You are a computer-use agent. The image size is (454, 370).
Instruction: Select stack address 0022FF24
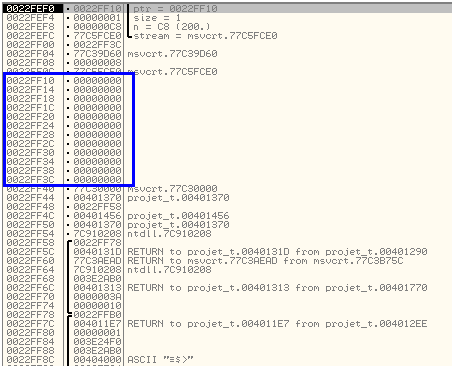pos(30,125)
